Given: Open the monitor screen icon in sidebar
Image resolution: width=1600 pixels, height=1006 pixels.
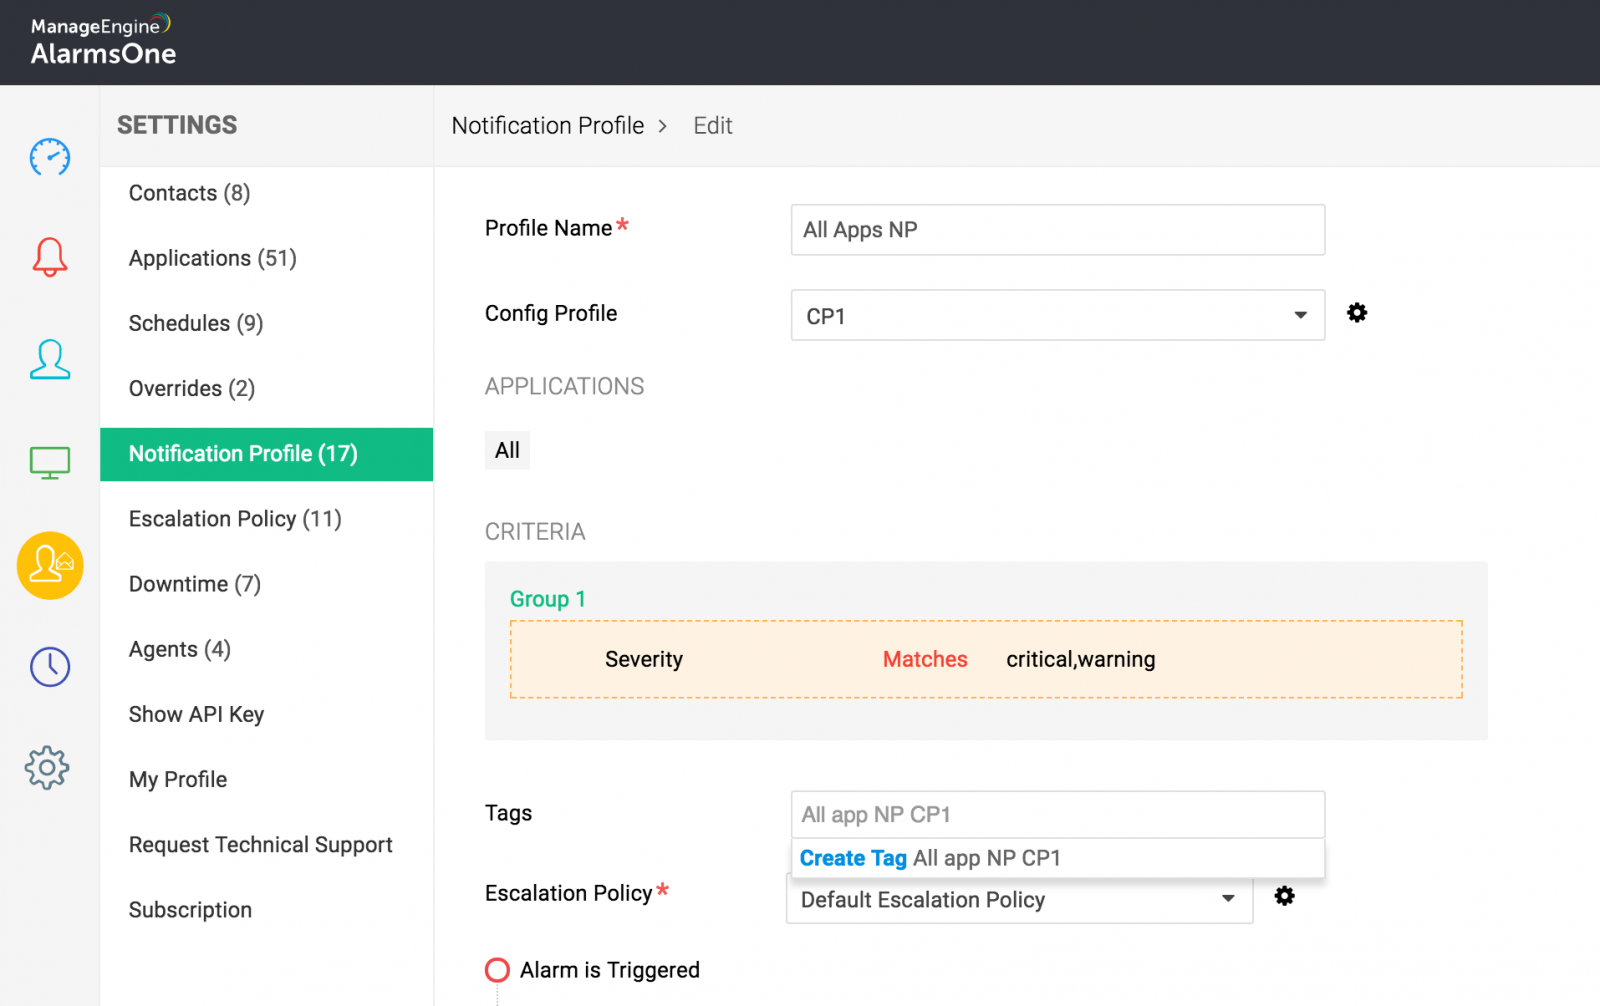Looking at the screenshot, I should (50, 463).
